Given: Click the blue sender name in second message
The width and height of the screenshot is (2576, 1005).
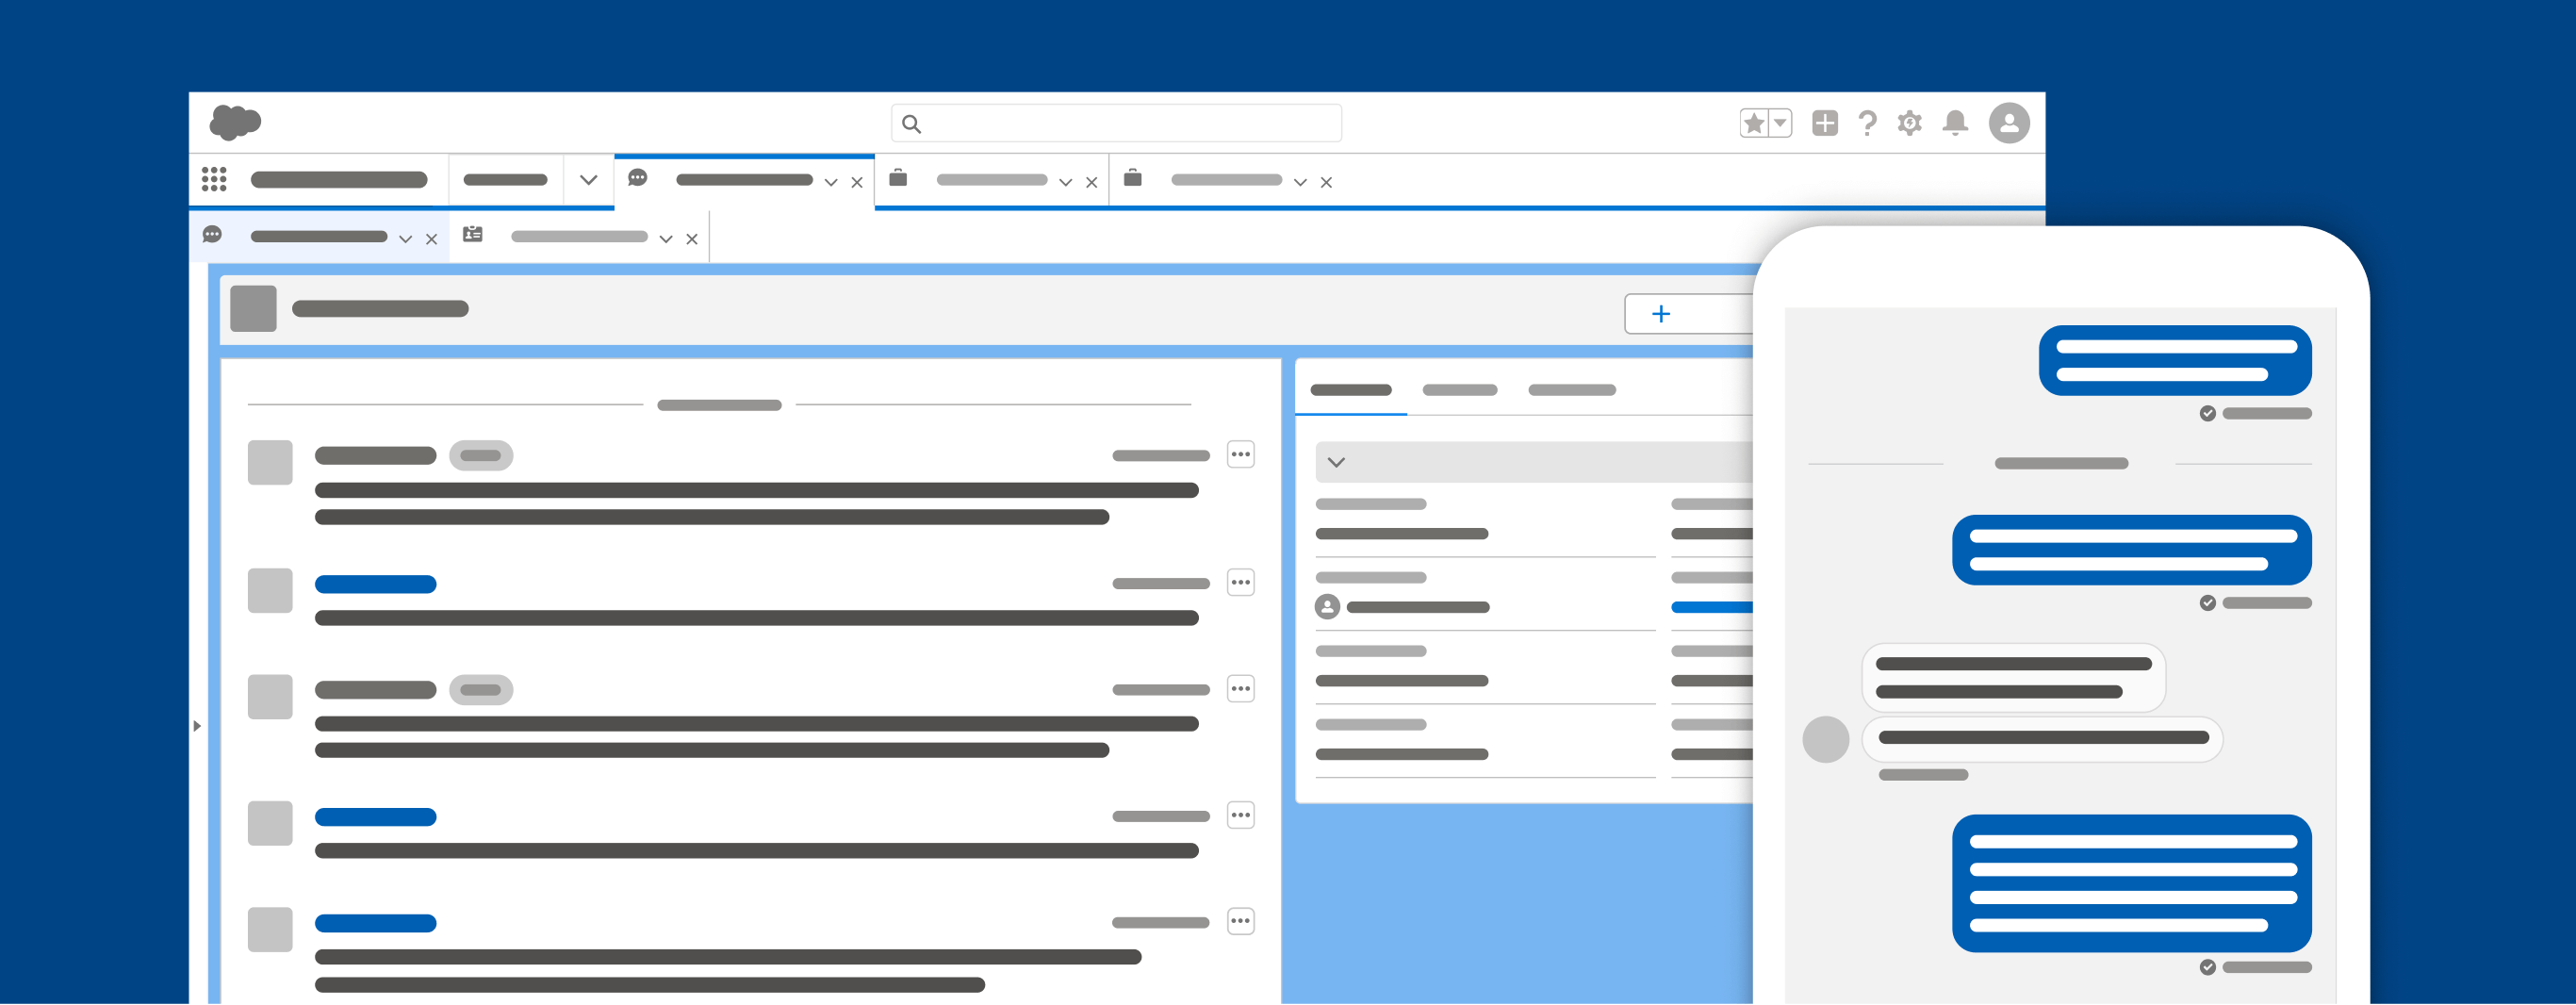Looking at the screenshot, I should point(375,585).
